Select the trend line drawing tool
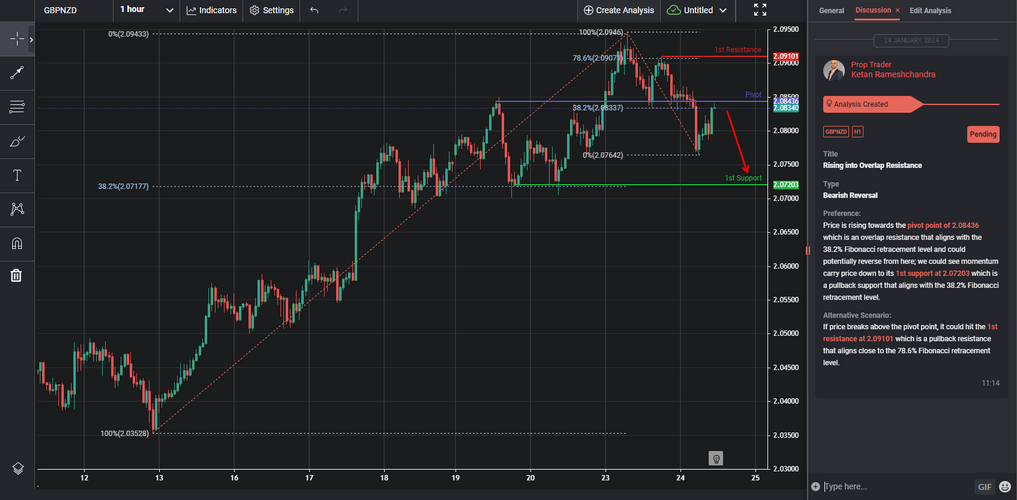 point(17,73)
